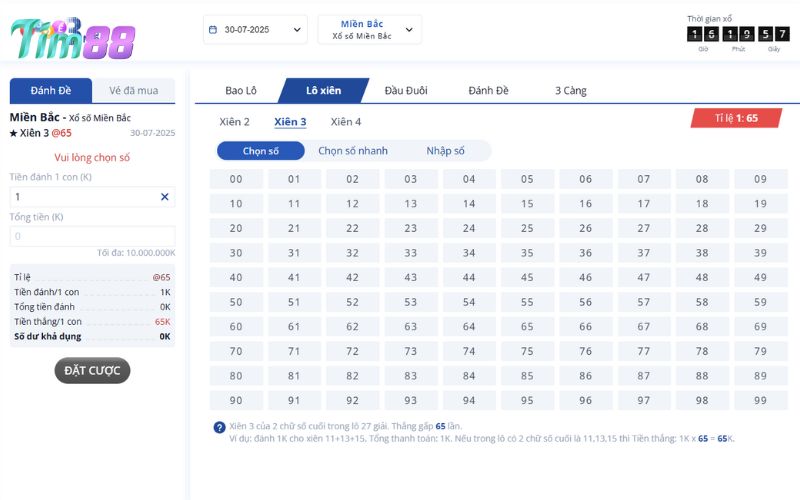Switch to the Đầu Đuôi tab
The height and width of the screenshot is (500, 800).
406,91
